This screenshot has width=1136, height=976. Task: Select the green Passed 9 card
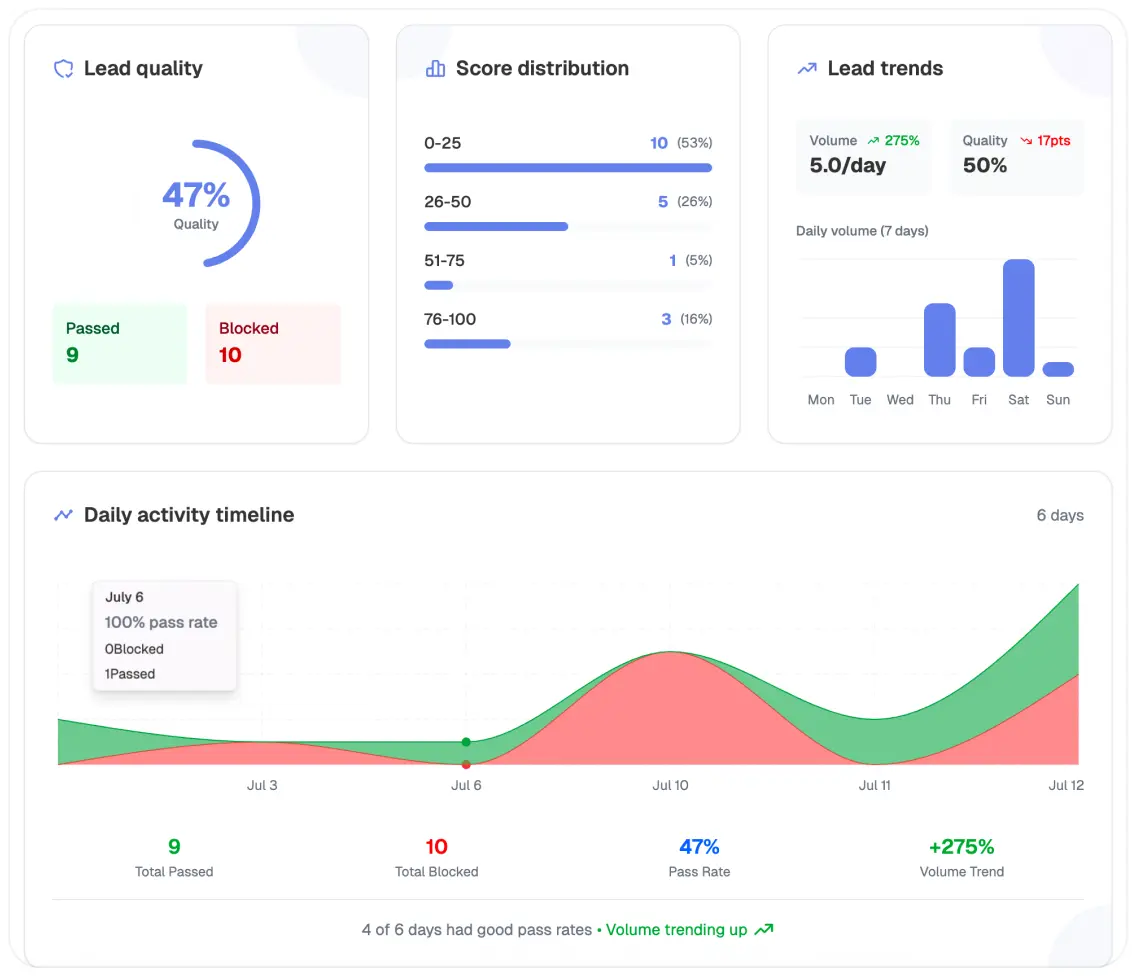point(120,343)
